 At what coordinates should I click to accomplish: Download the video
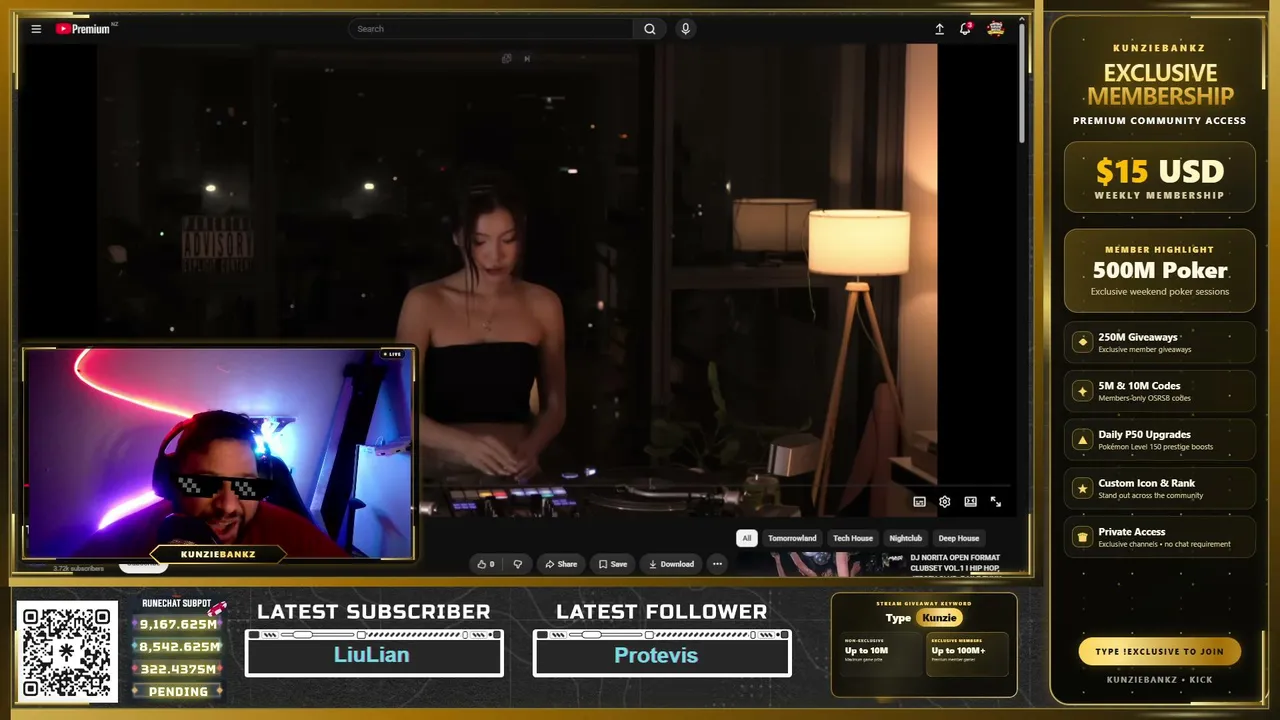[671, 564]
